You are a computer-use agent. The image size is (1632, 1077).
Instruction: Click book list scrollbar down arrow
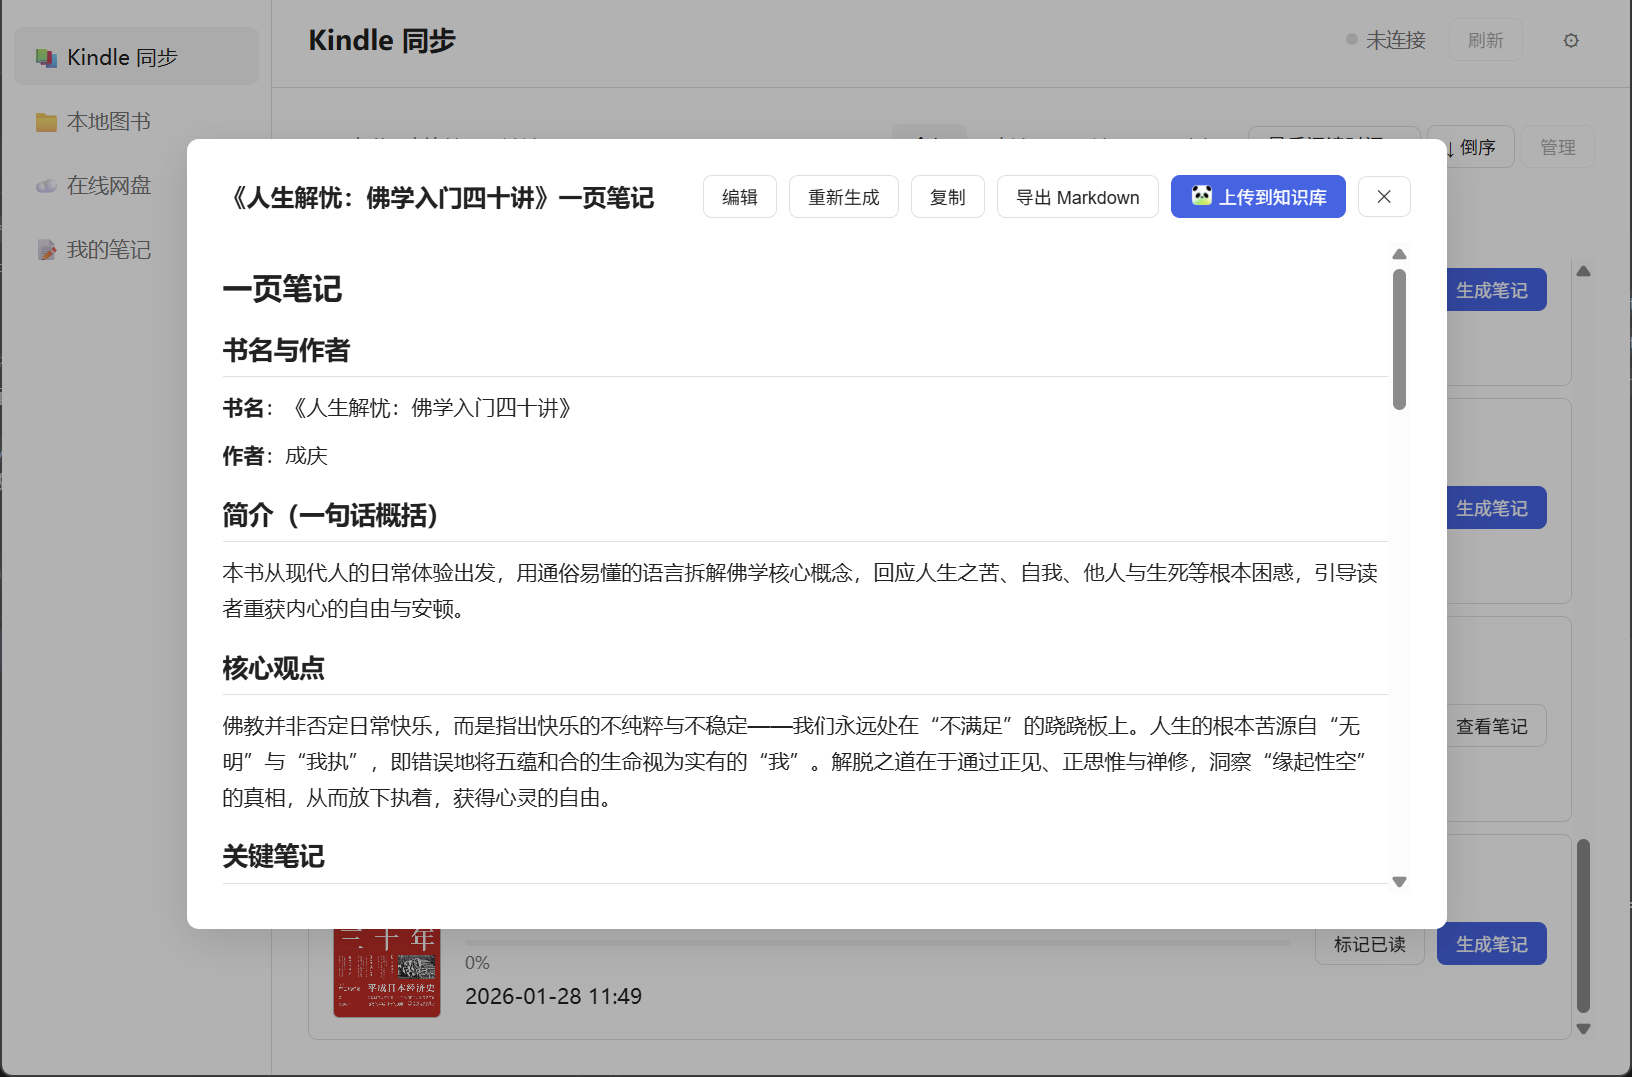[x=1584, y=1029]
